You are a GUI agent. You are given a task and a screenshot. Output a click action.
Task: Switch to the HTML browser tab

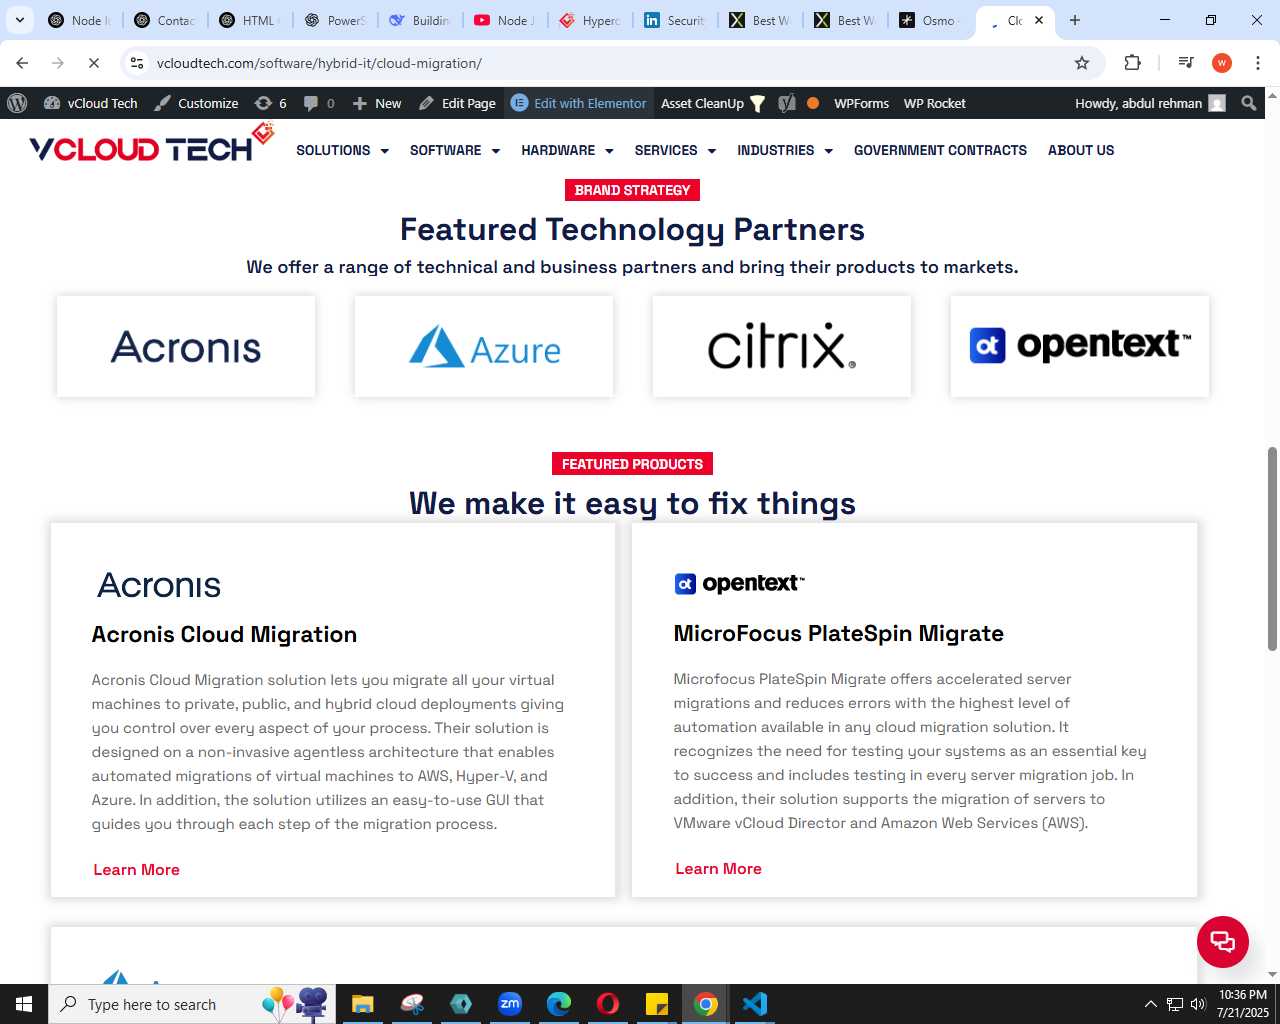click(250, 20)
